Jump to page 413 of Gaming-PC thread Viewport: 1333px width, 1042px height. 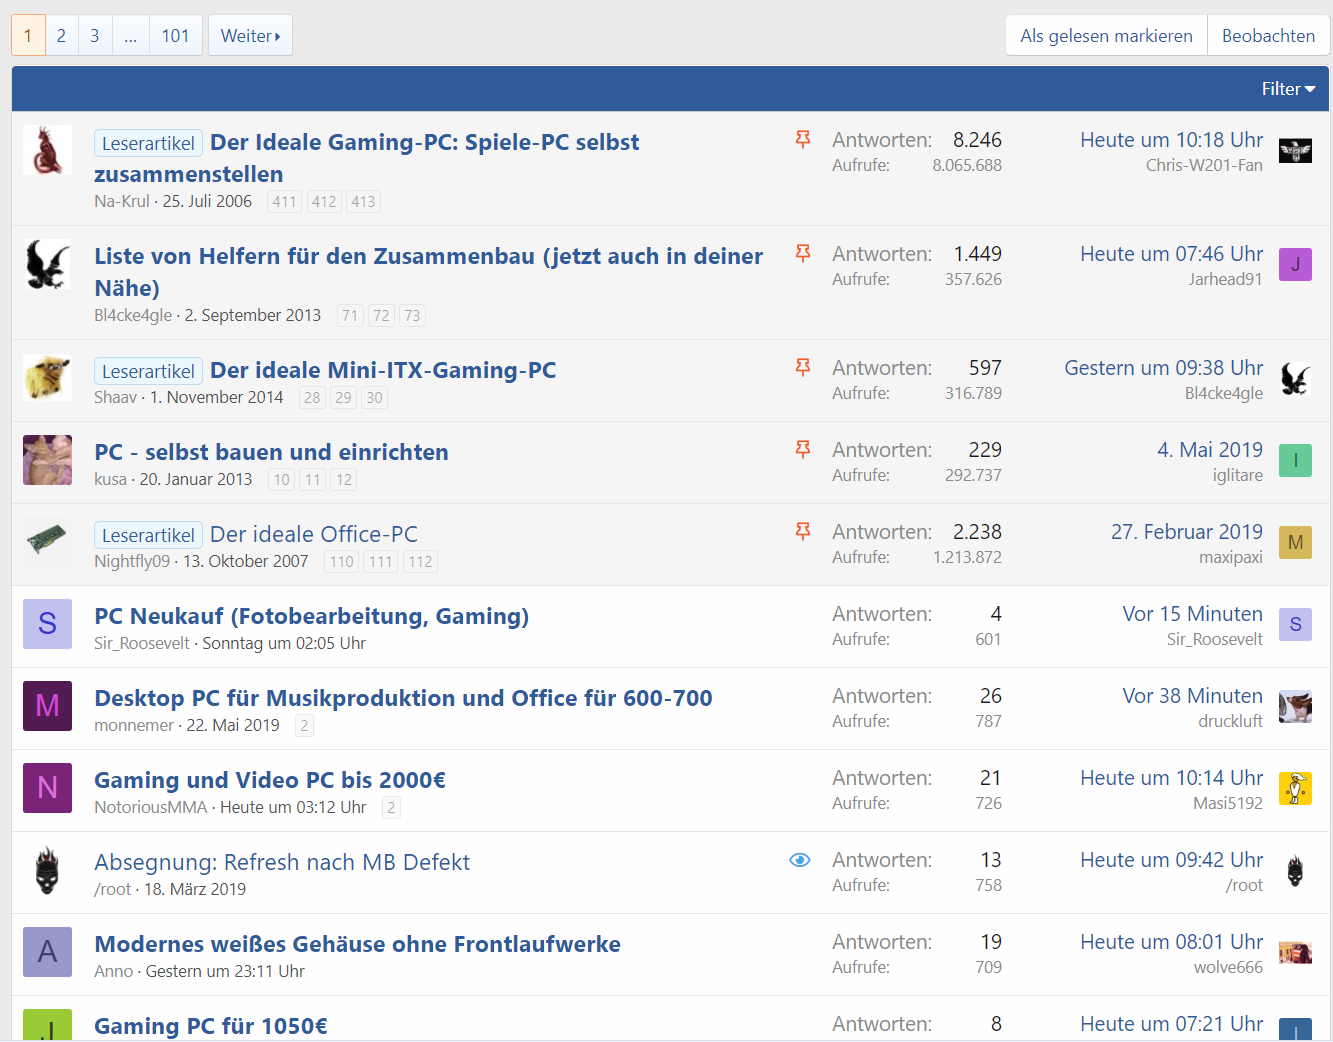[363, 201]
